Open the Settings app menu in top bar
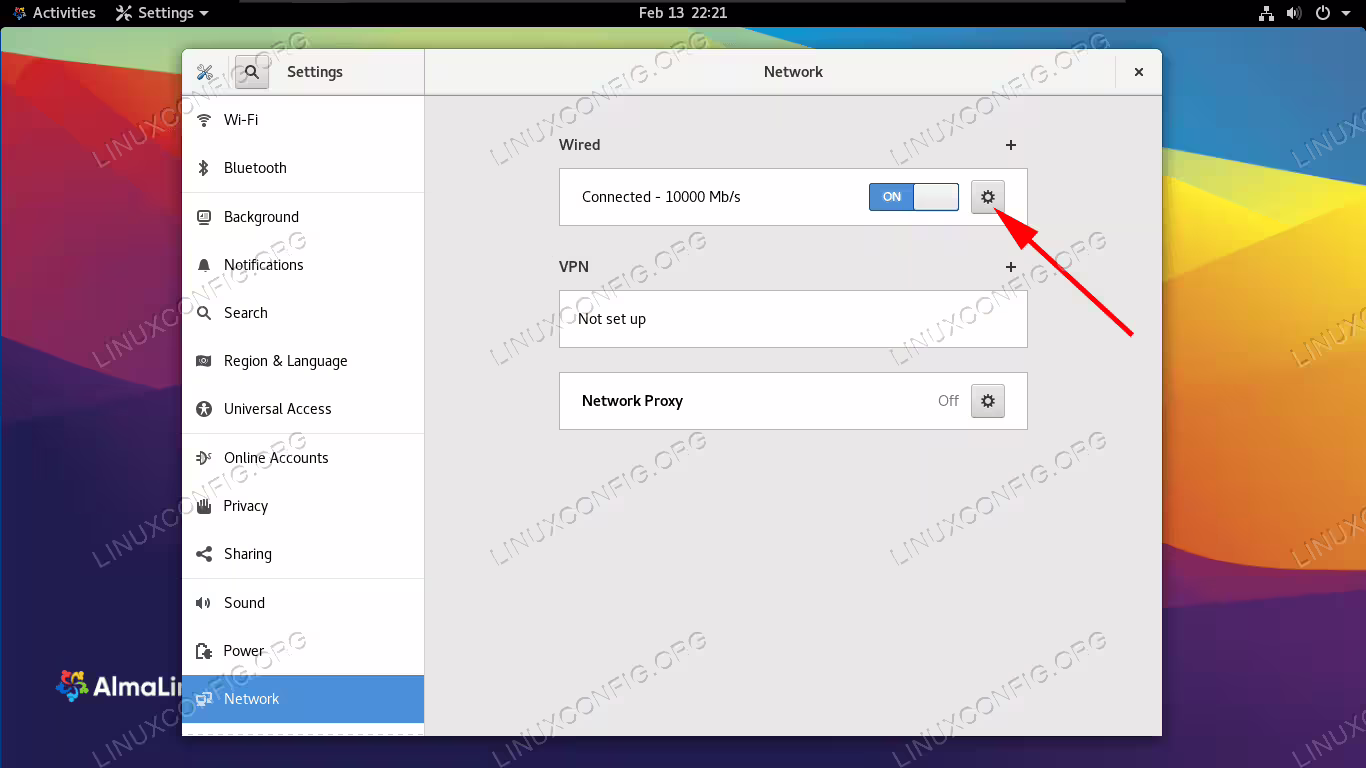Viewport: 1366px width, 768px height. coord(162,13)
